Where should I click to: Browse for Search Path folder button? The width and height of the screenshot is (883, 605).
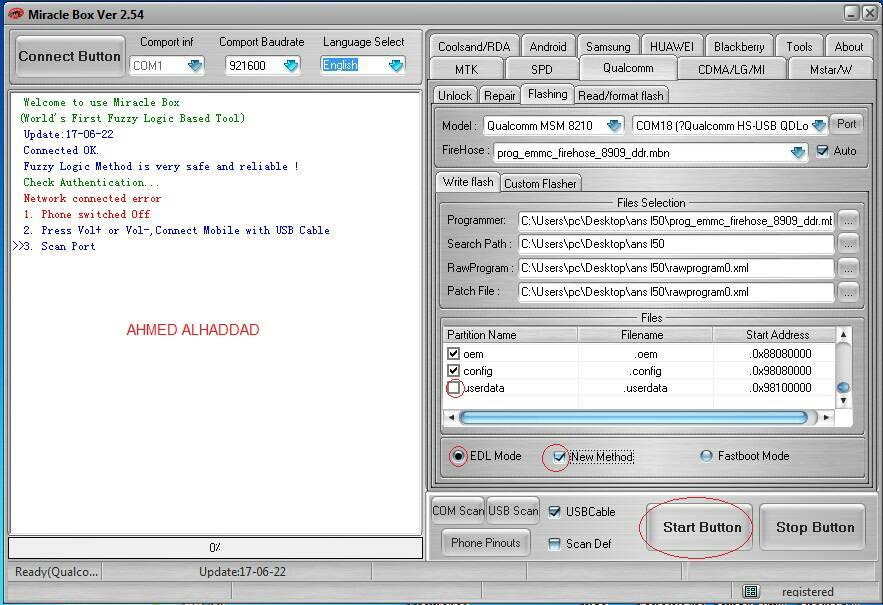coord(848,244)
